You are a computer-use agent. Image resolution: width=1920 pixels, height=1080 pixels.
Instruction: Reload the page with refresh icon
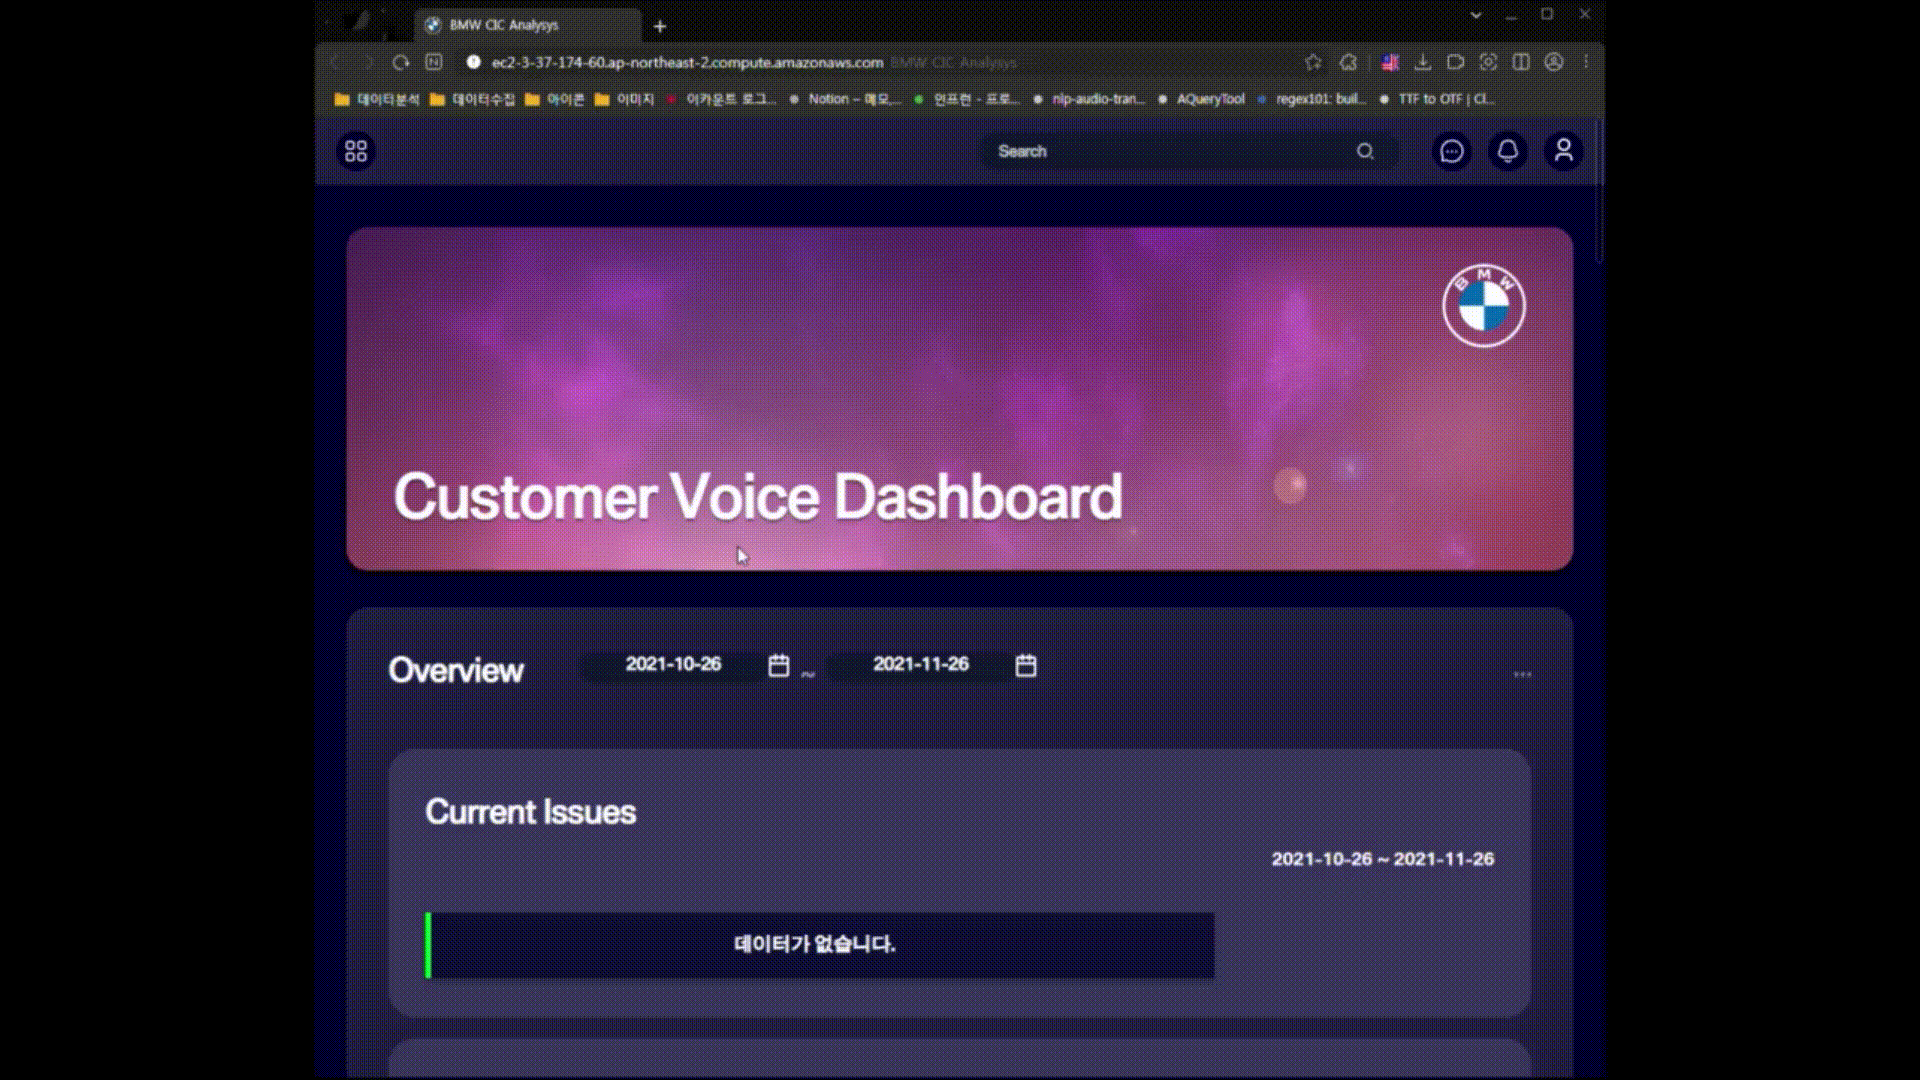[401, 62]
